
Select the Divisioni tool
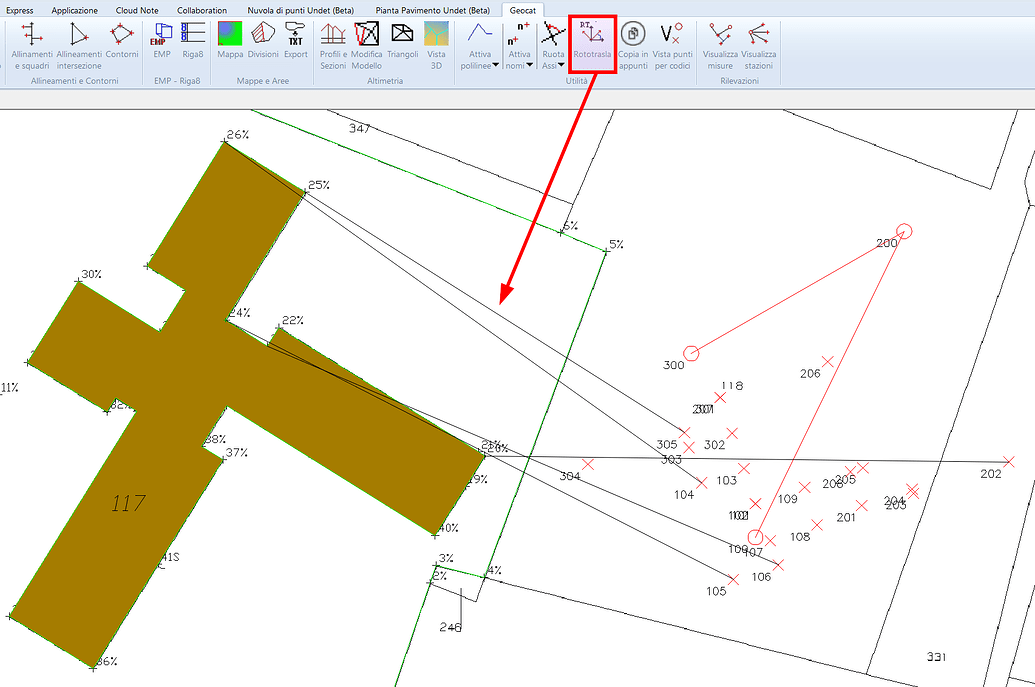pyautogui.click(x=263, y=40)
